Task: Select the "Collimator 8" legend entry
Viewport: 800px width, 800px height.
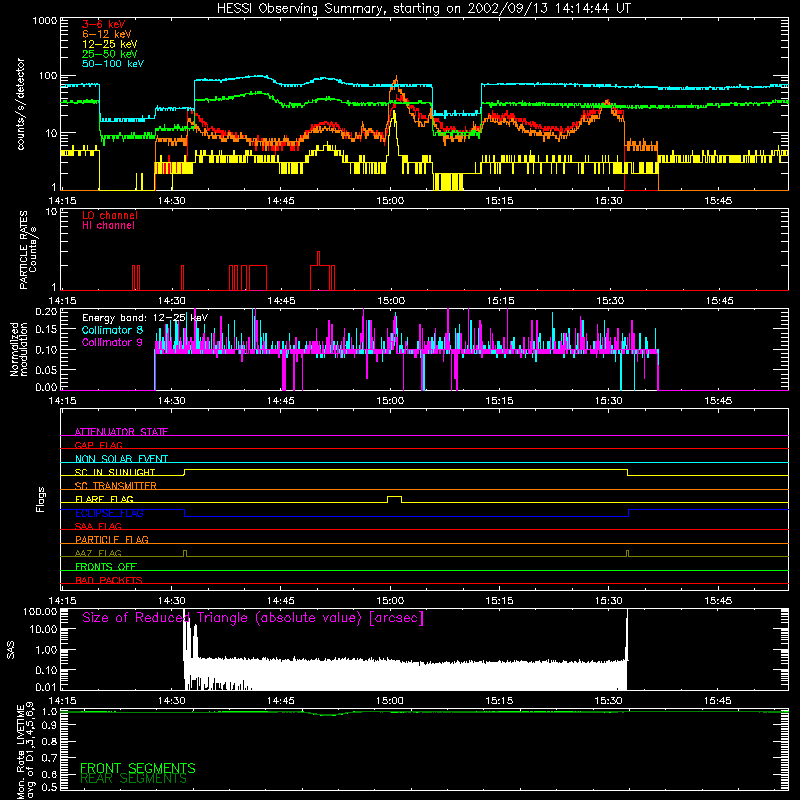Action: (112, 330)
